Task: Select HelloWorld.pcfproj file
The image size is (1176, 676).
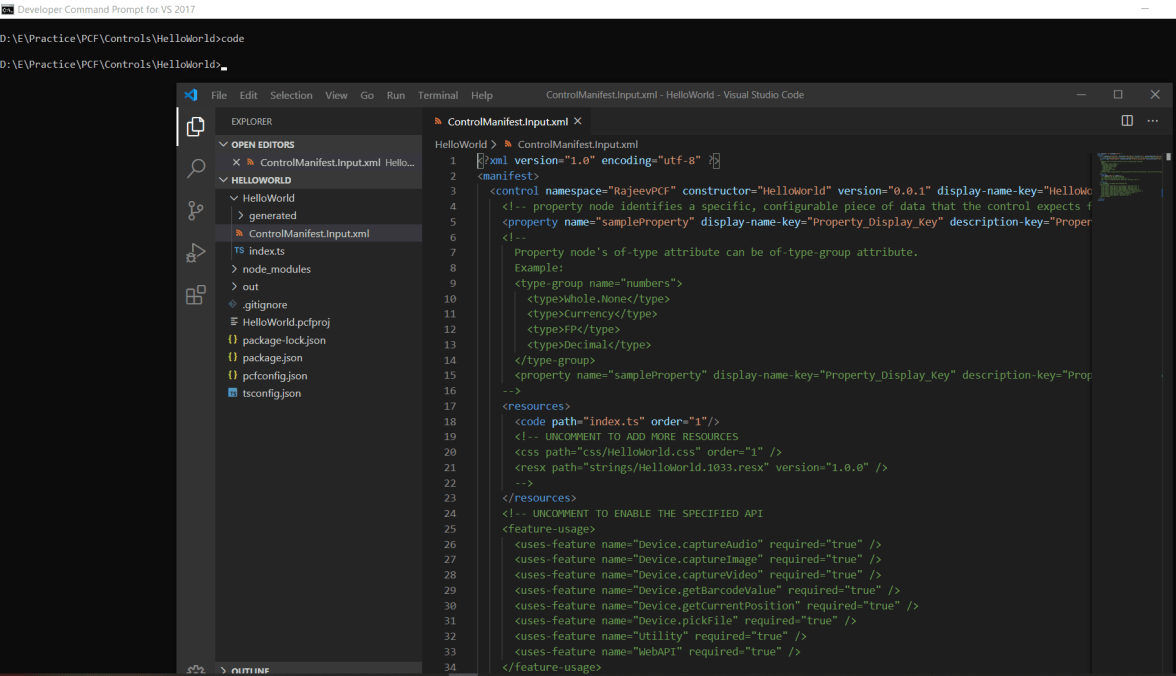Action: point(285,322)
